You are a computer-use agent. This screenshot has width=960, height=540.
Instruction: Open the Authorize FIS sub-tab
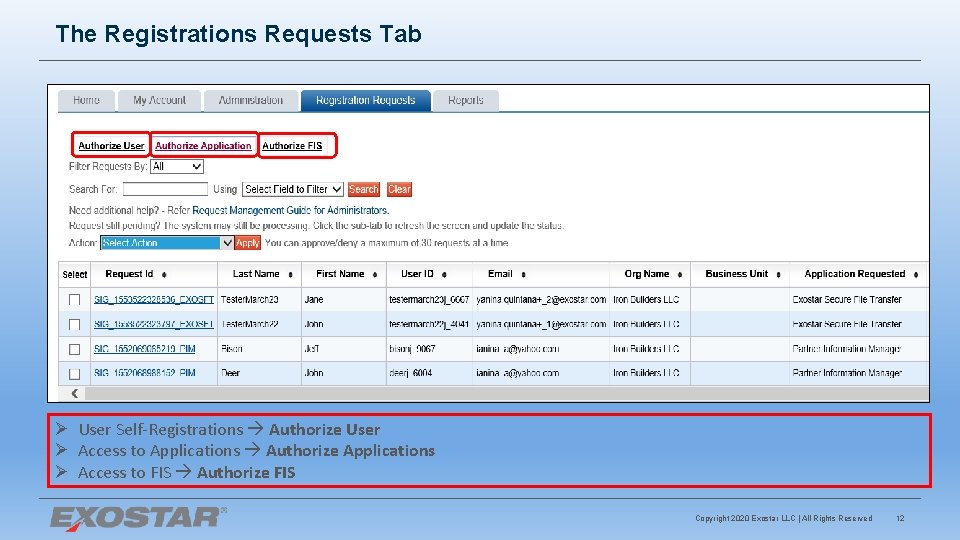[x=292, y=146]
